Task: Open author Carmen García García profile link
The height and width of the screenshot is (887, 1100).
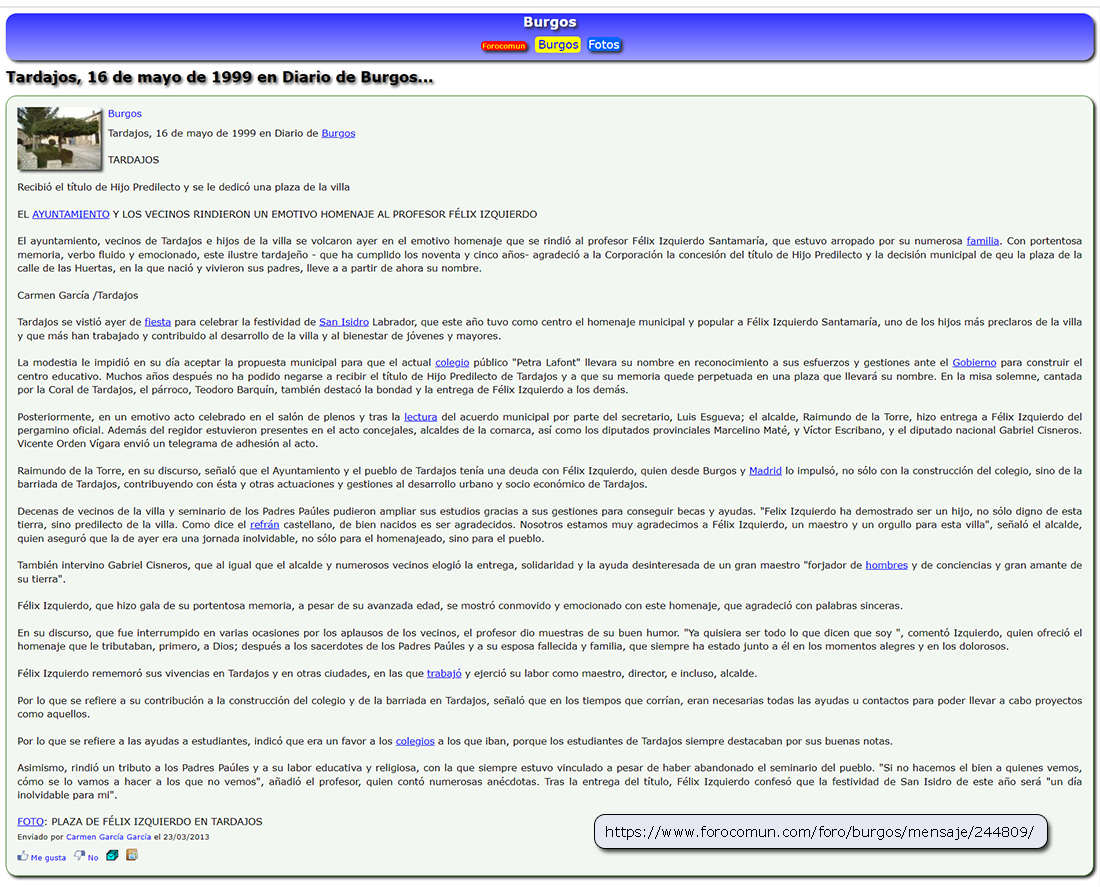Action: (108, 837)
